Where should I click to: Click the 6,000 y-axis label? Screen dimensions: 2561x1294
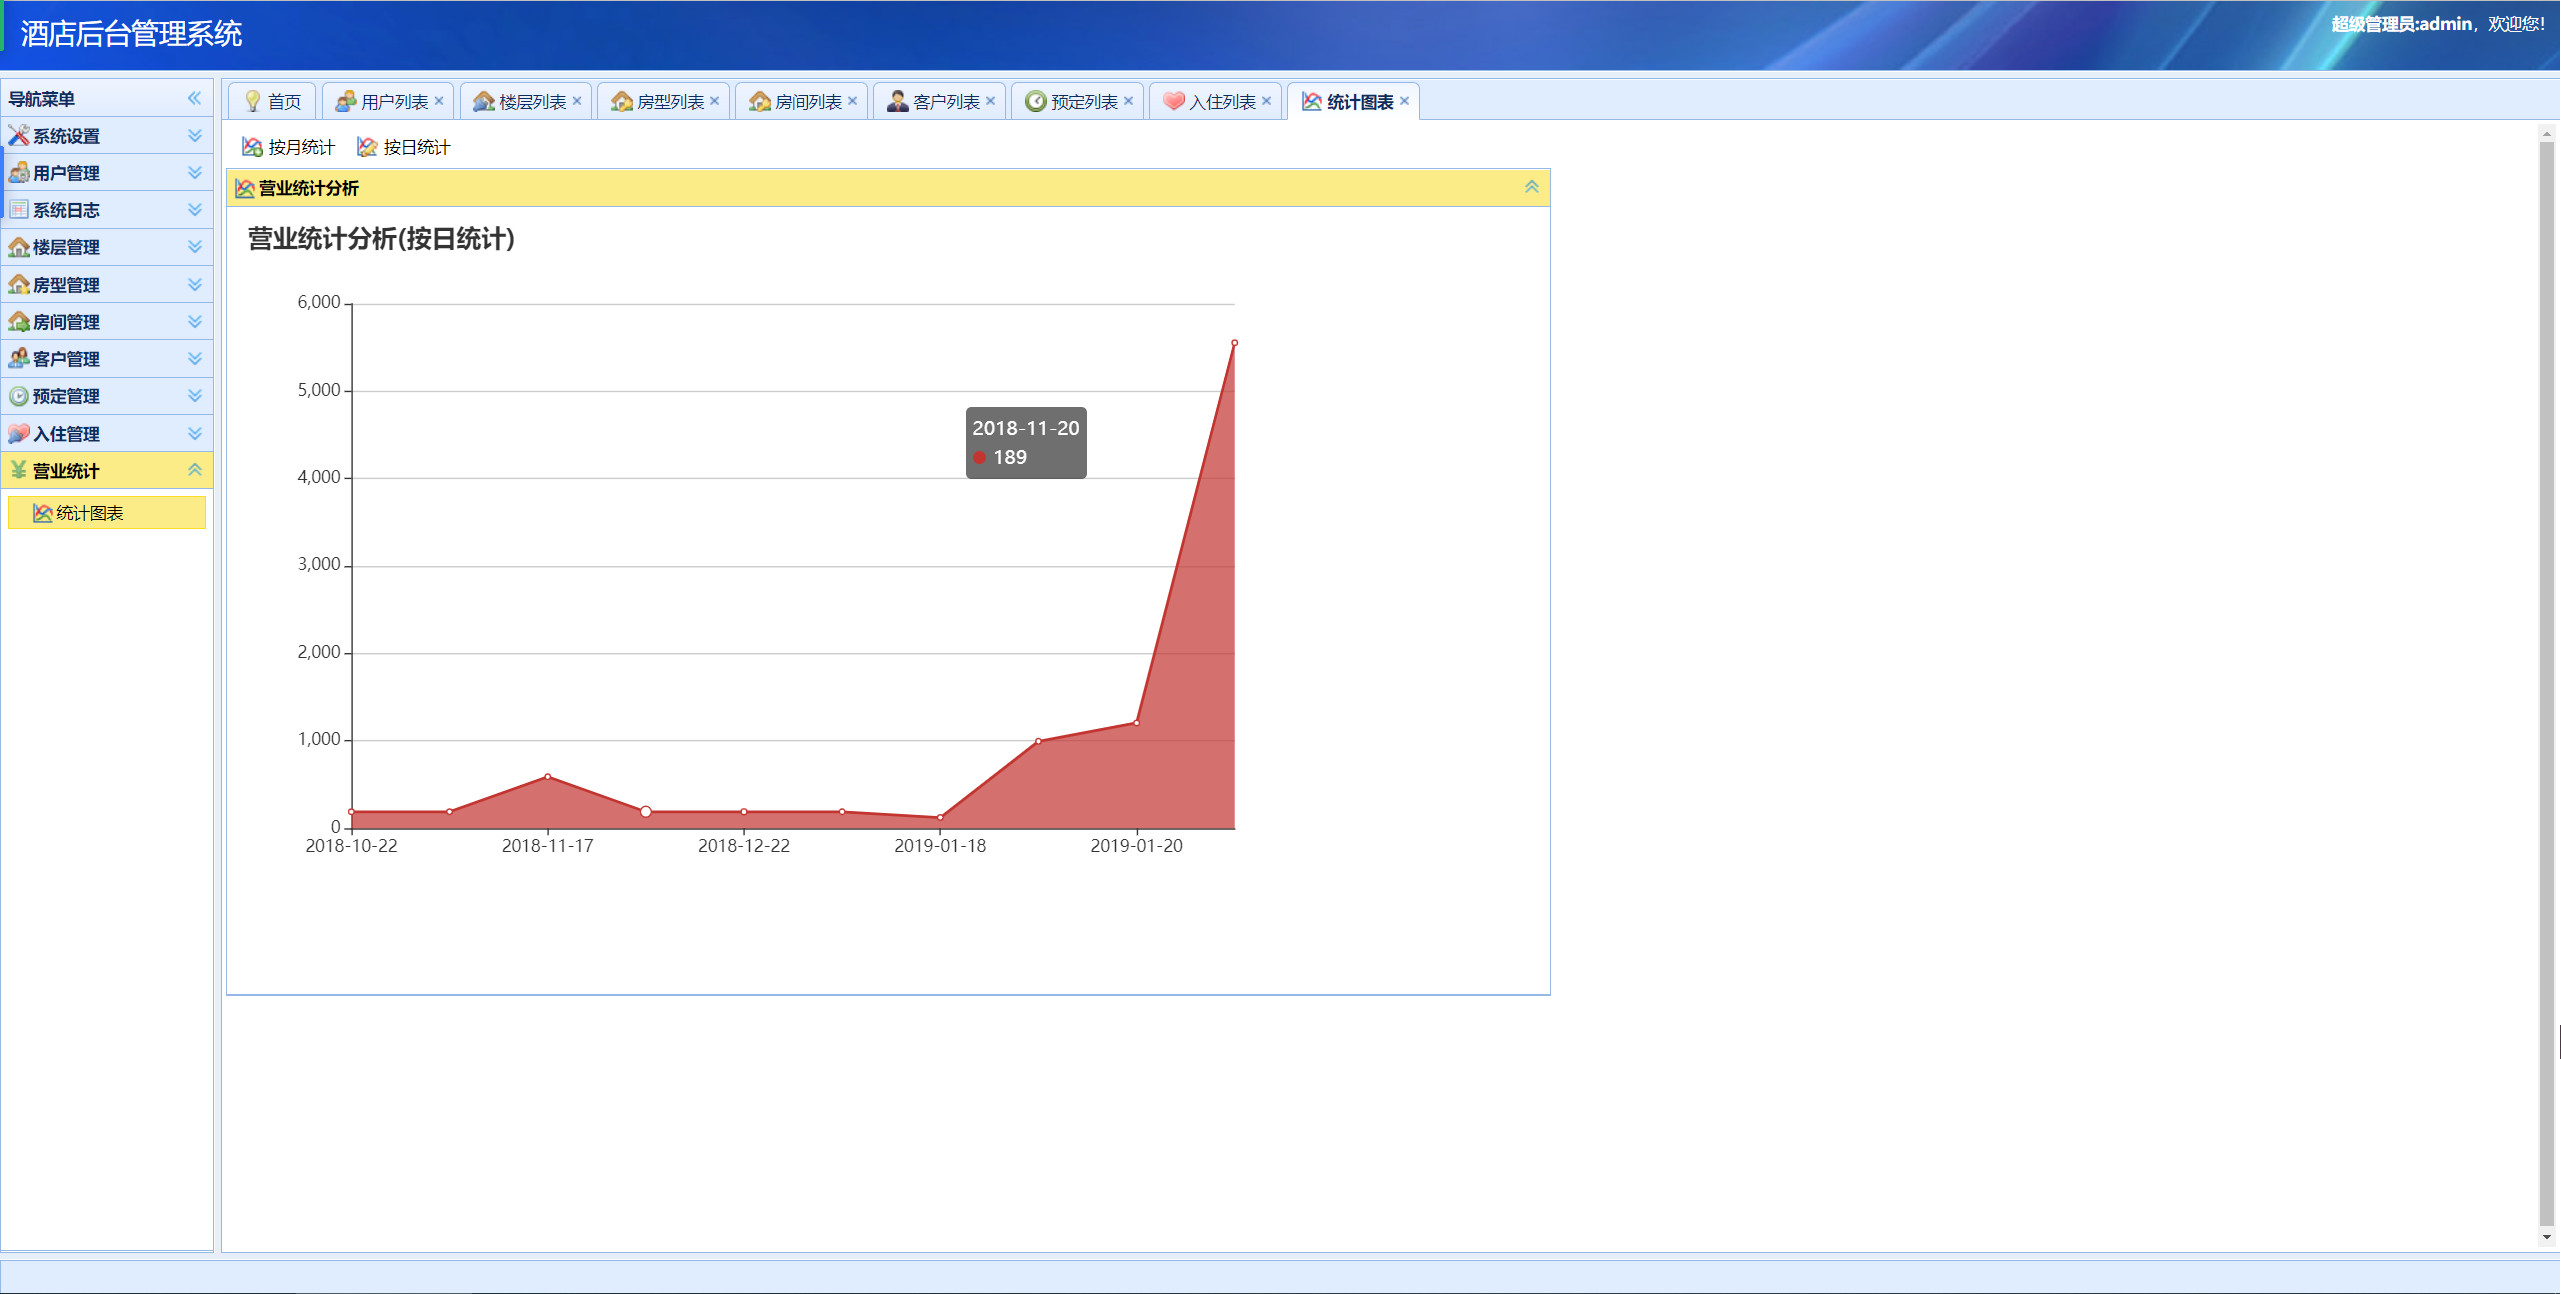319,302
